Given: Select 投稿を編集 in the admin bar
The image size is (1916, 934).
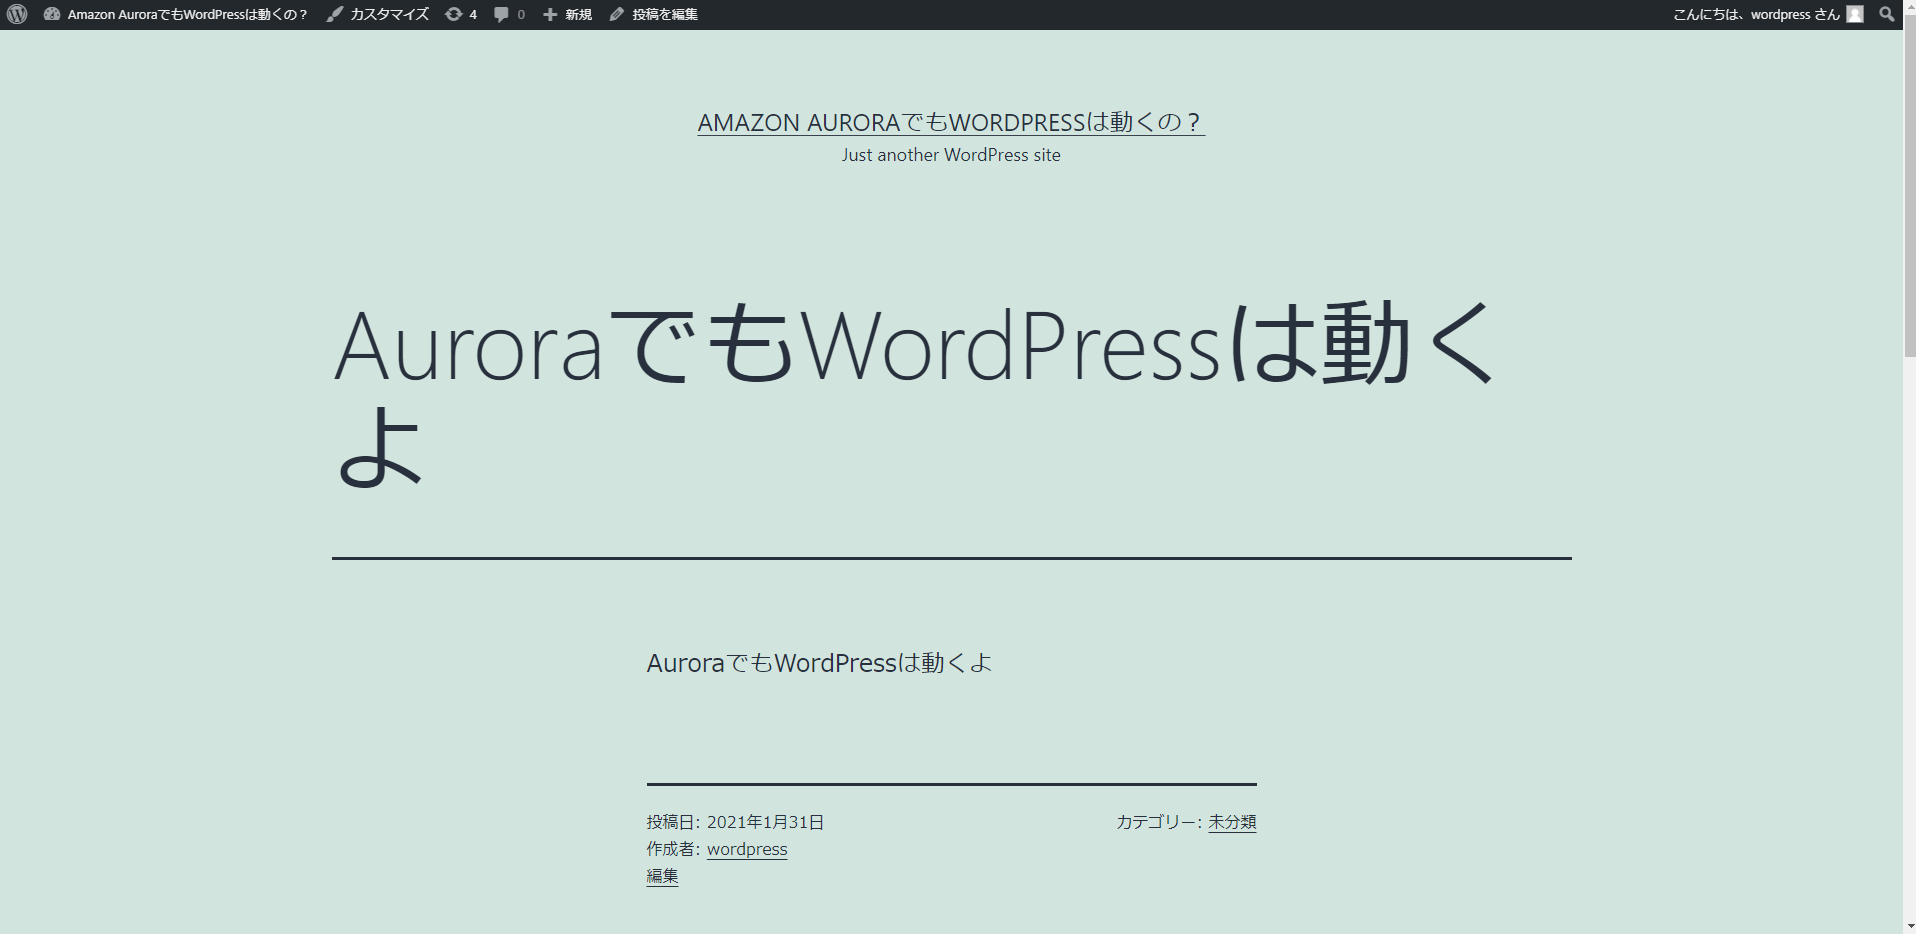Looking at the screenshot, I should tap(663, 14).
